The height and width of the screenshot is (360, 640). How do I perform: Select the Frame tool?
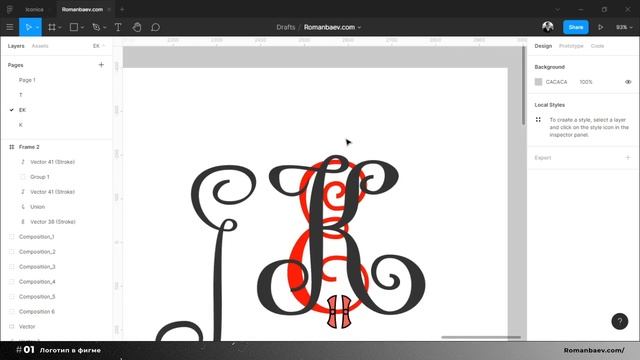(52, 27)
